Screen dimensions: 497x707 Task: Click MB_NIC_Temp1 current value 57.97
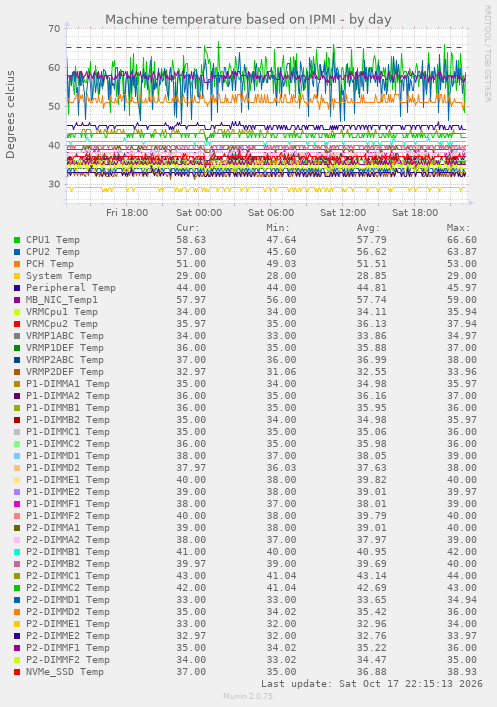point(191,300)
